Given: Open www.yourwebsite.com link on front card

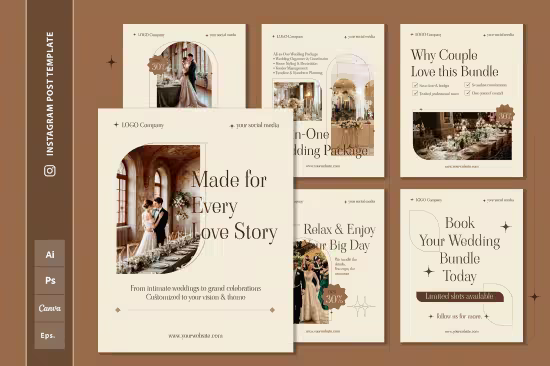Looking at the screenshot, I should pos(195,336).
